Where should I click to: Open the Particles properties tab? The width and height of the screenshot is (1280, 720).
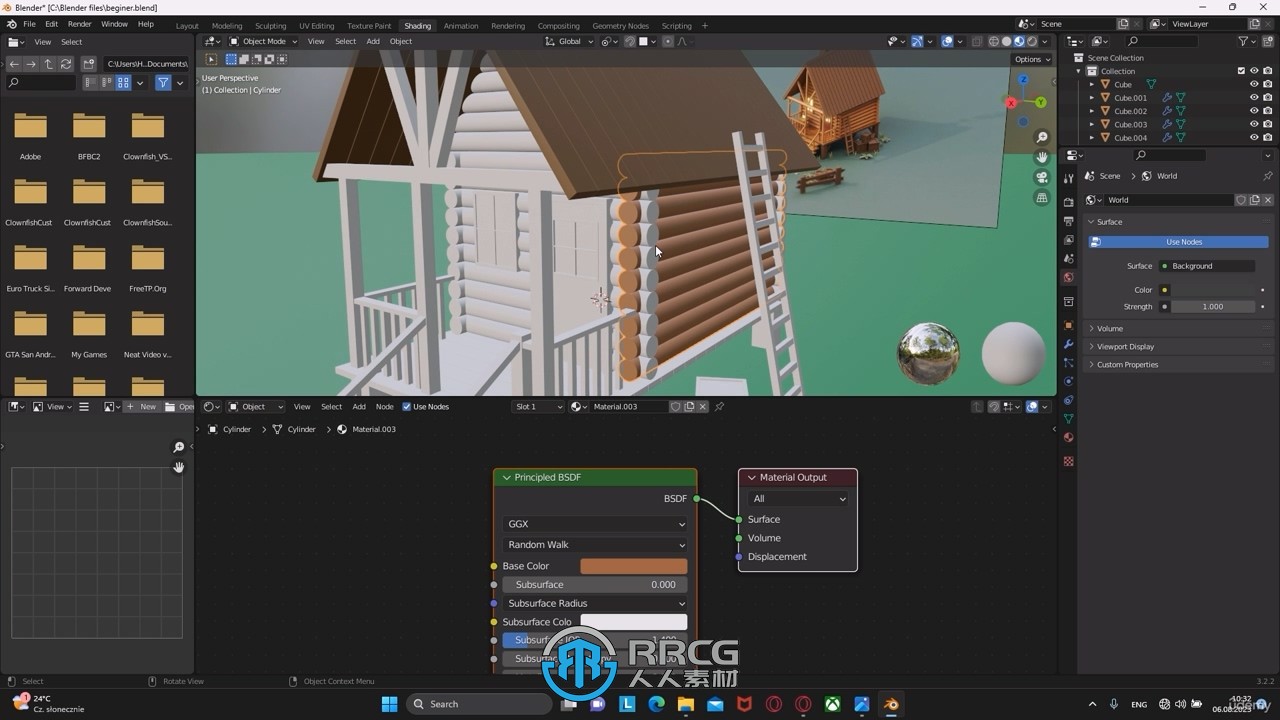(1068, 362)
